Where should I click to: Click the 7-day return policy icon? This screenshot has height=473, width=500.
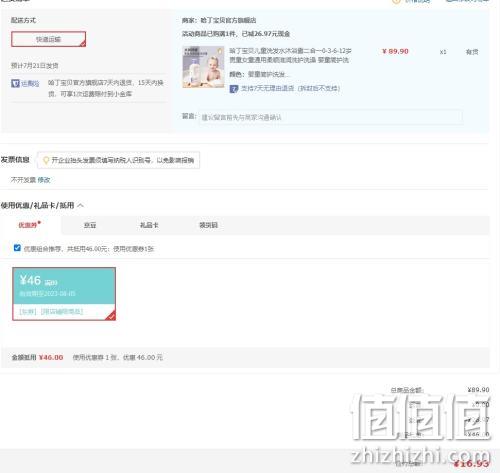234,89
